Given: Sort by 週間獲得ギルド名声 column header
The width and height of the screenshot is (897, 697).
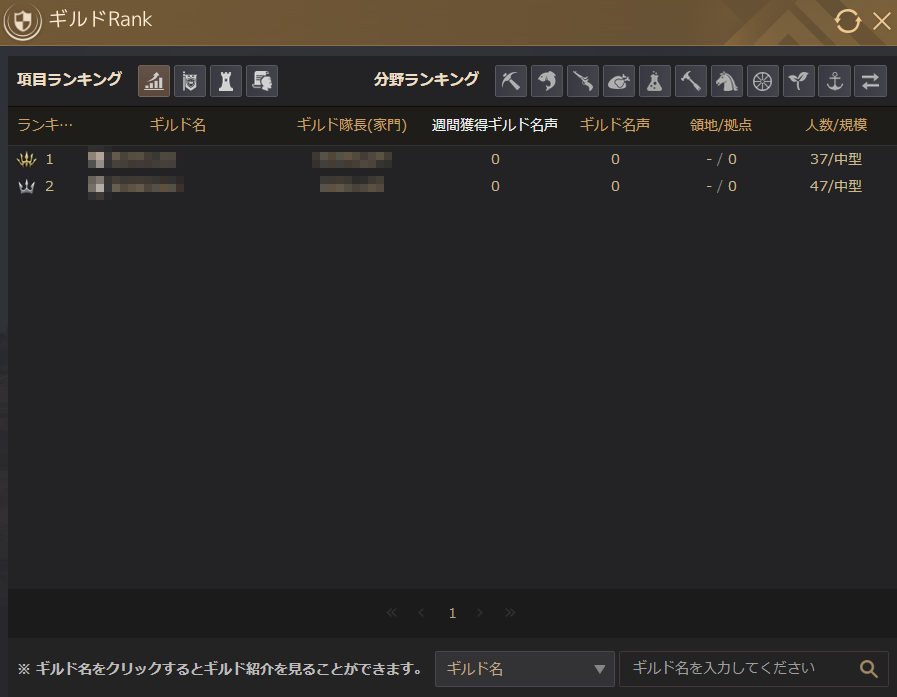Looking at the screenshot, I should point(495,125).
